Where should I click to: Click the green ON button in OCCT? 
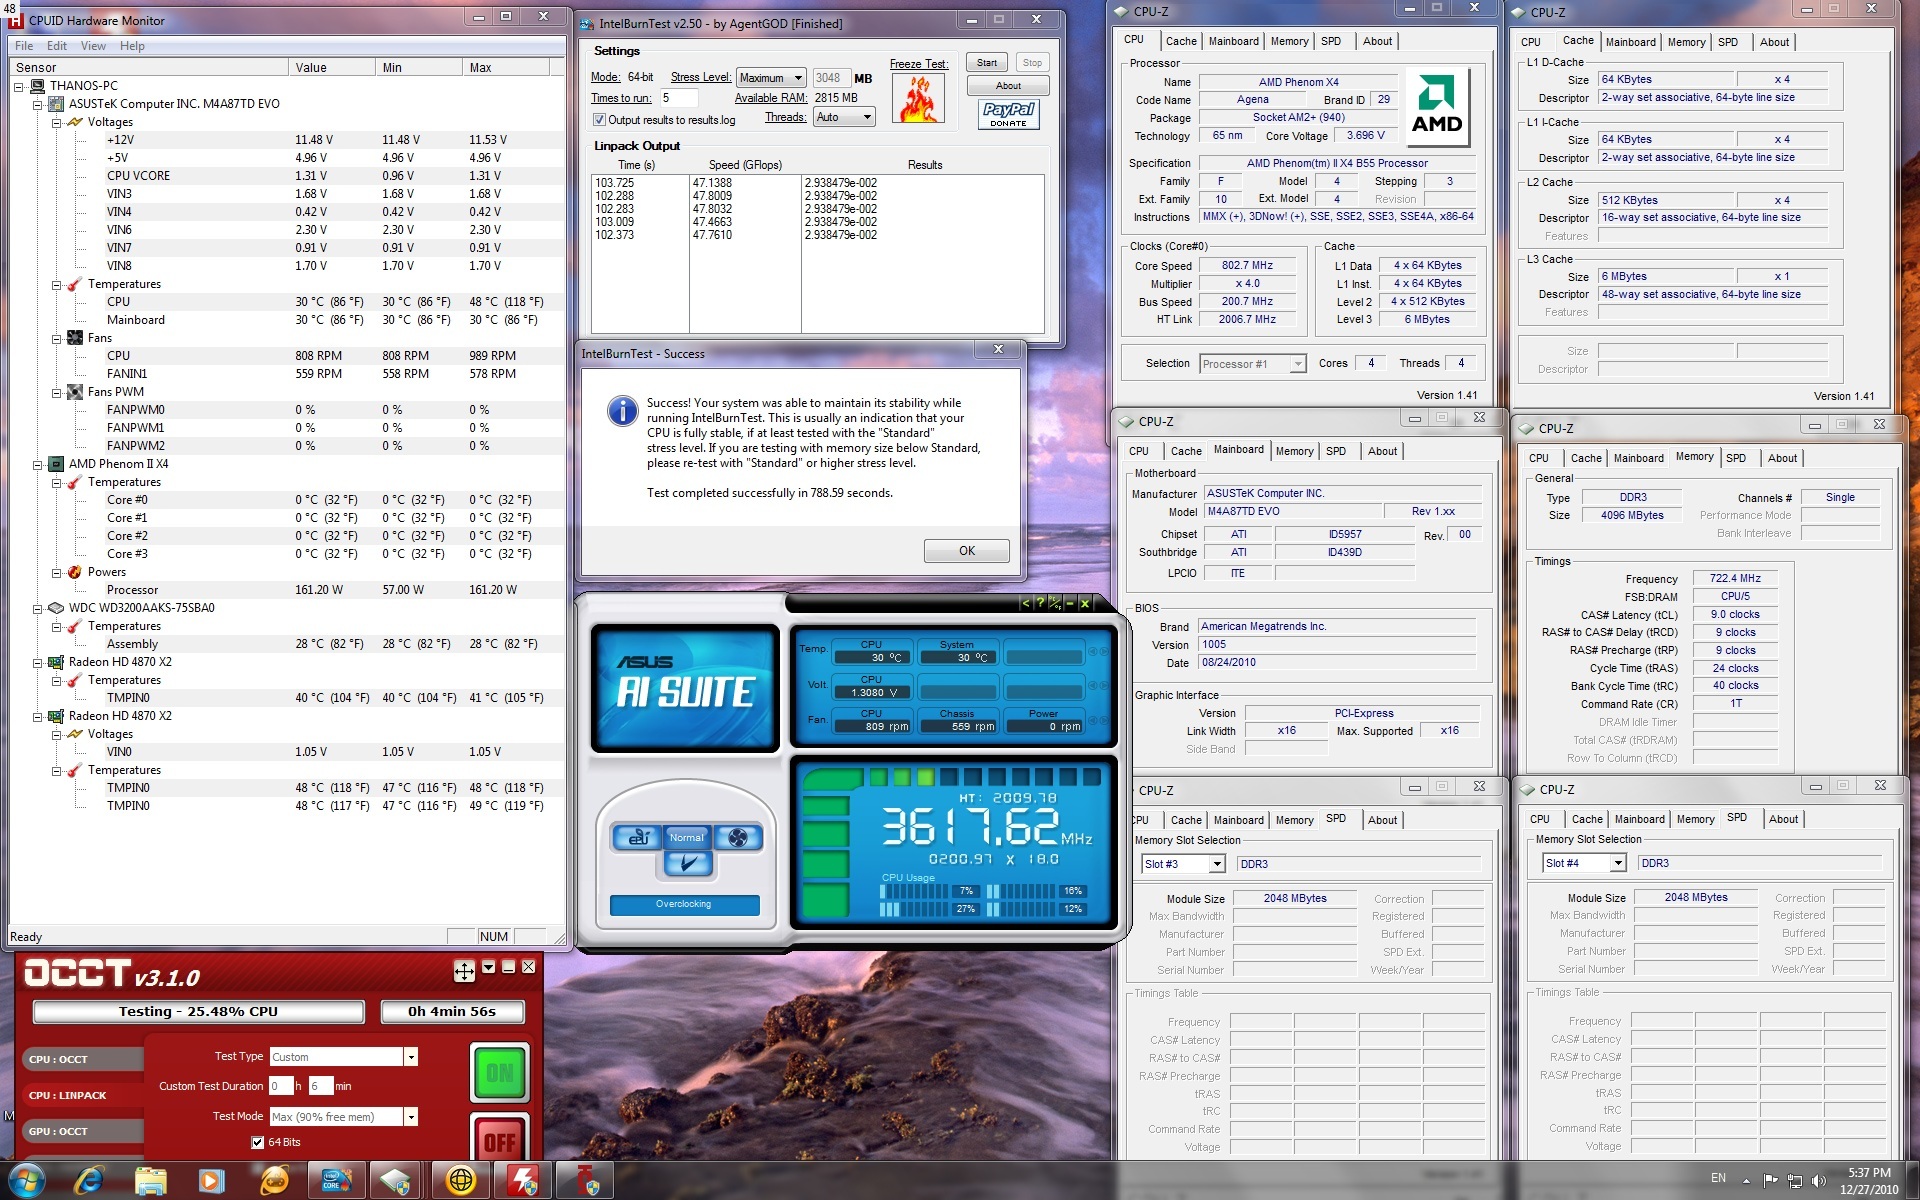coord(499,1073)
